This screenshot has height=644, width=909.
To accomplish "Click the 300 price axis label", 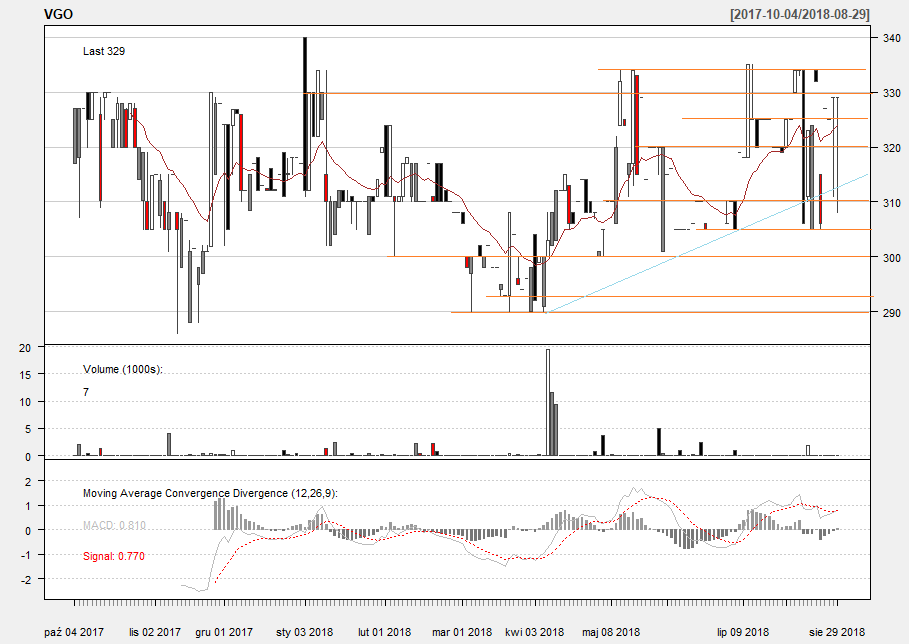I will [892, 258].
